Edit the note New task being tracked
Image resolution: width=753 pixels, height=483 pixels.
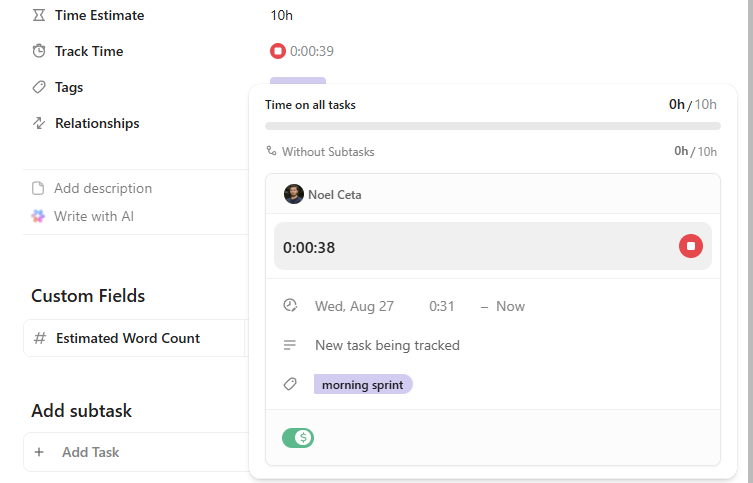tap(387, 345)
